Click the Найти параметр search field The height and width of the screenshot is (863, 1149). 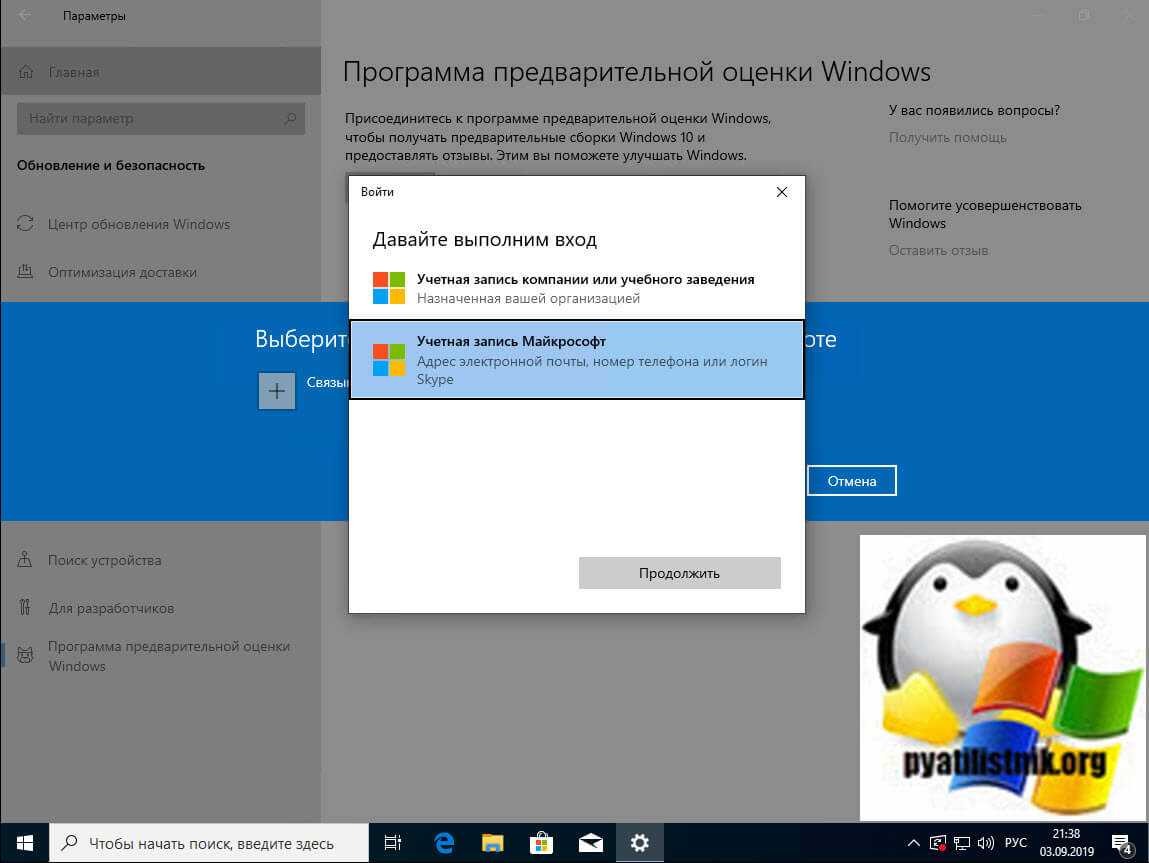click(160, 119)
